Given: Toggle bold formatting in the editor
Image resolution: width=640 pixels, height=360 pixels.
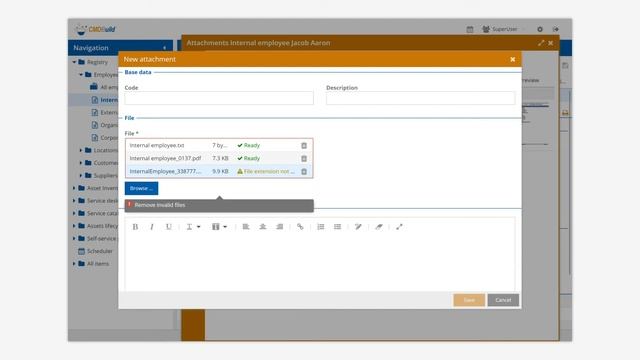Looking at the screenshot, I should point(135,227).
